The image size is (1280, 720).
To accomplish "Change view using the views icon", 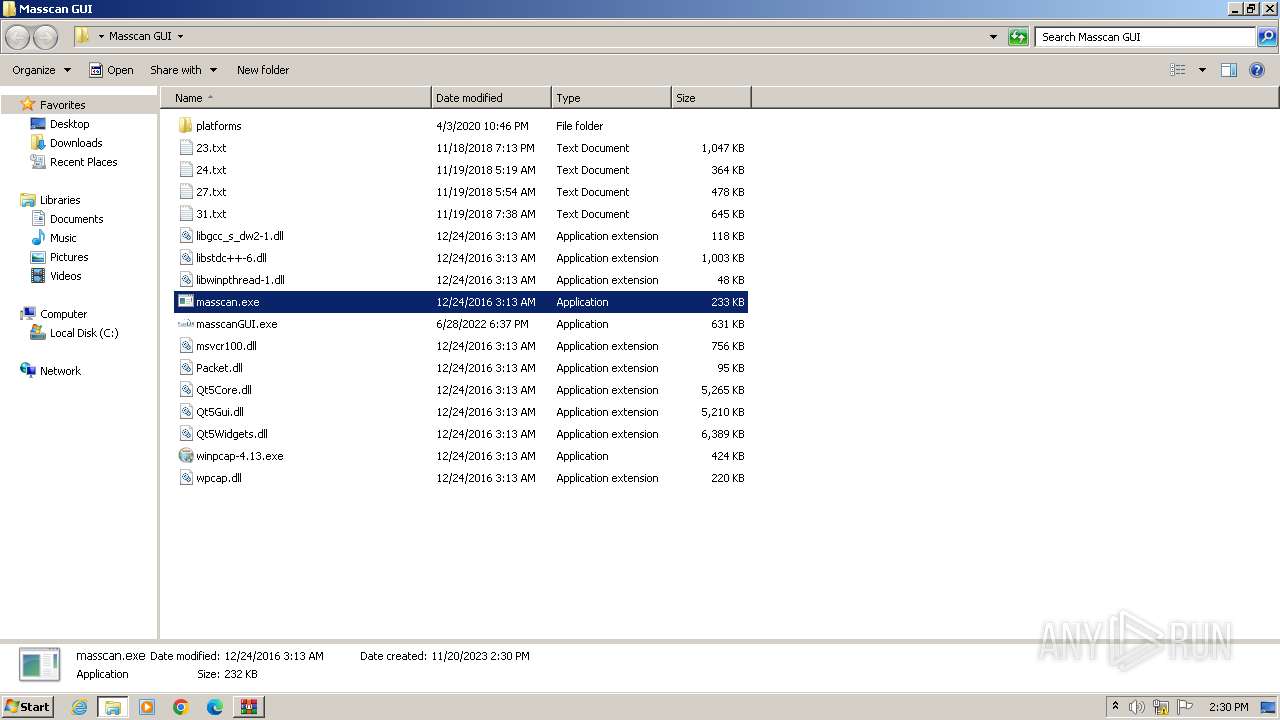I will coord(1178,70).
